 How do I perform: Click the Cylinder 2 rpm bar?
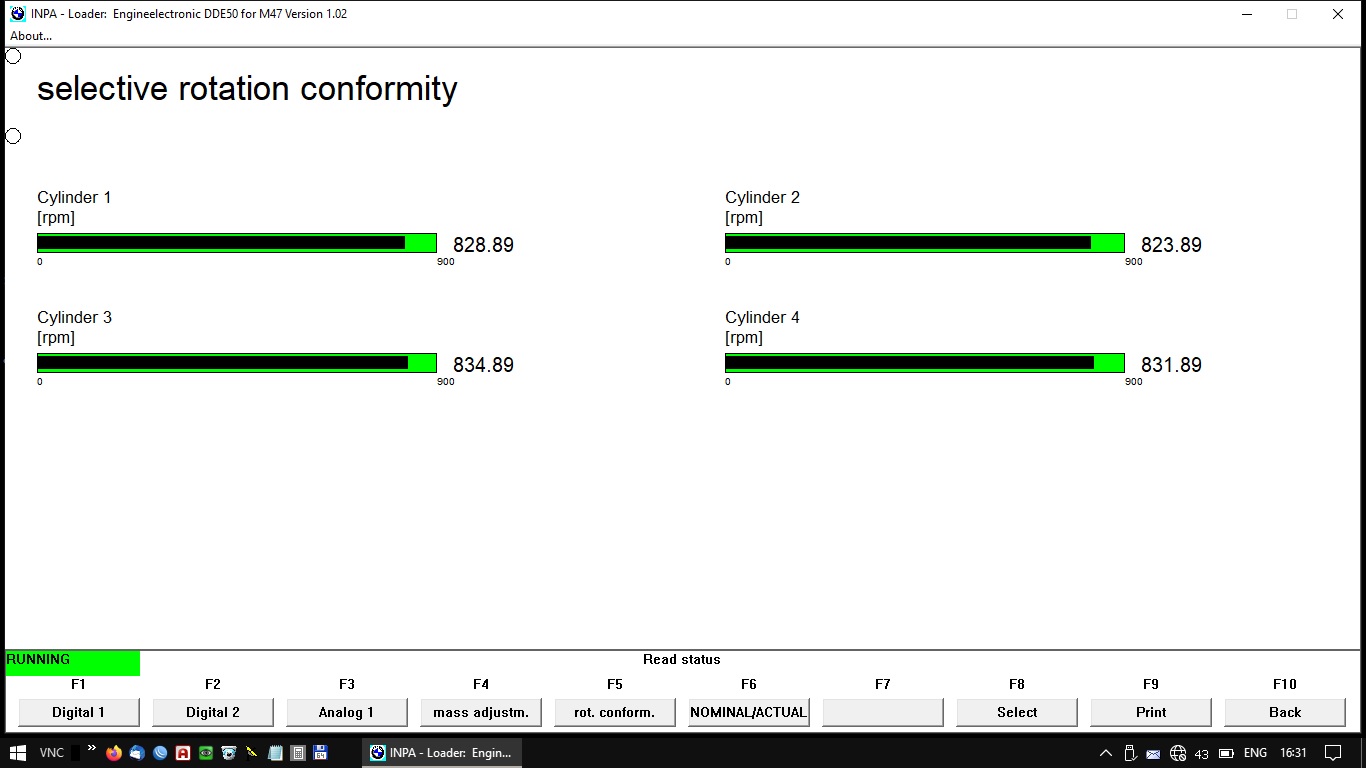[x=925, y=243]
